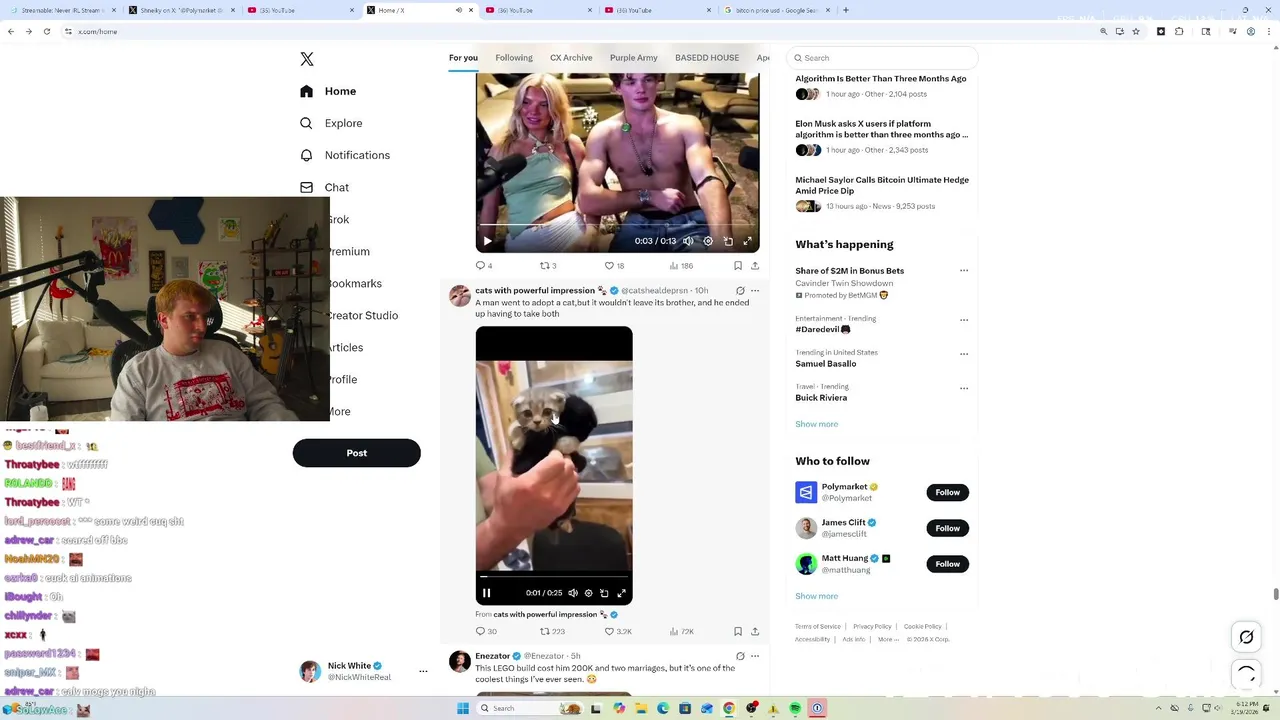Switch to the CX Archive tab

click(571, 58)
